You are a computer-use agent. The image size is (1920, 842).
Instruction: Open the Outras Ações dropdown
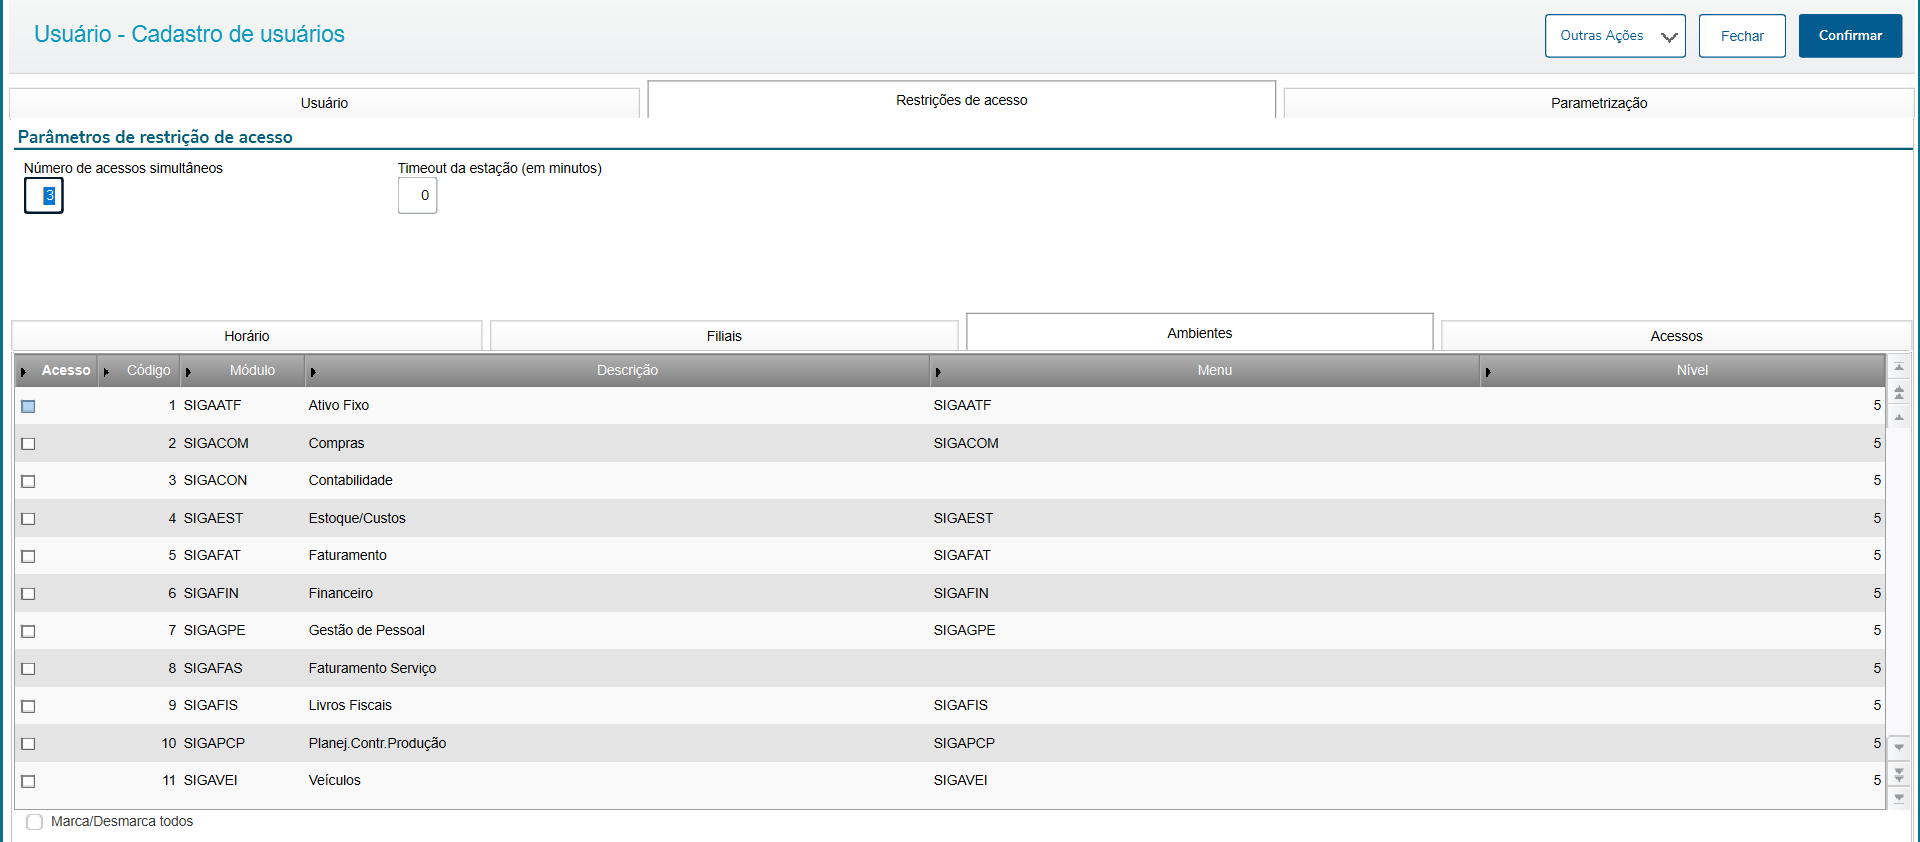pos(1615,36)
